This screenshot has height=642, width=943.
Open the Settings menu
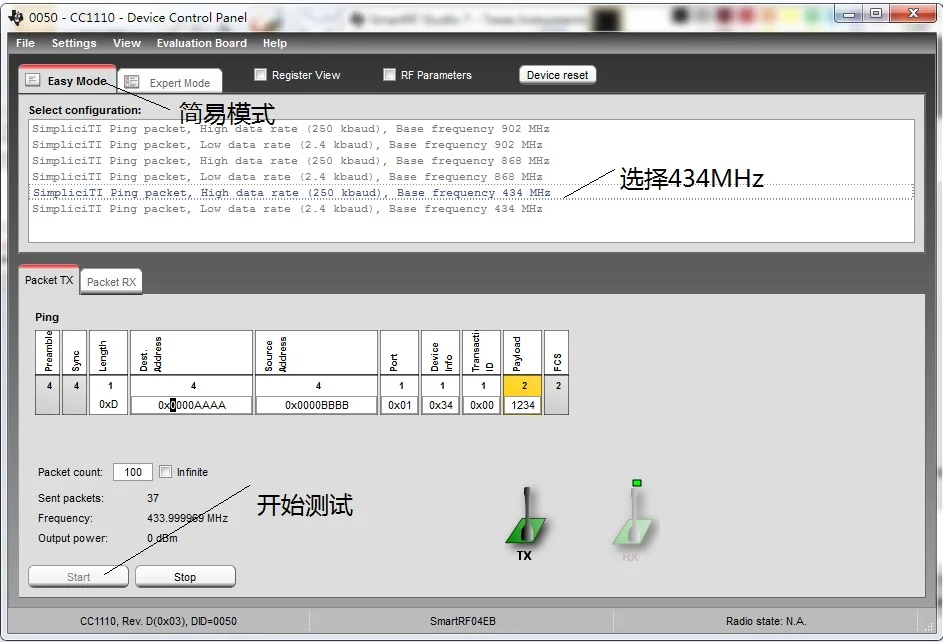pos(74,43)
